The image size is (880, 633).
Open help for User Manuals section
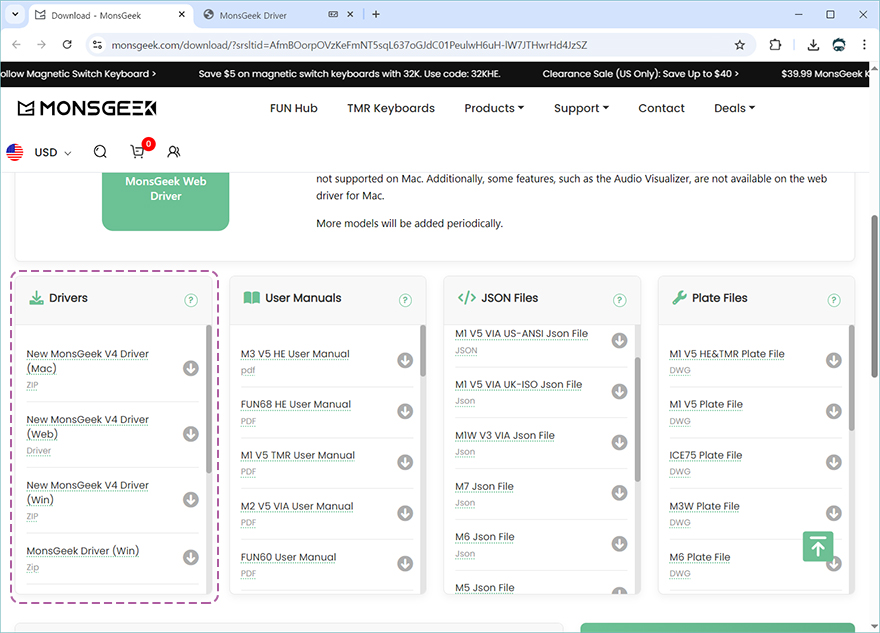405,300
